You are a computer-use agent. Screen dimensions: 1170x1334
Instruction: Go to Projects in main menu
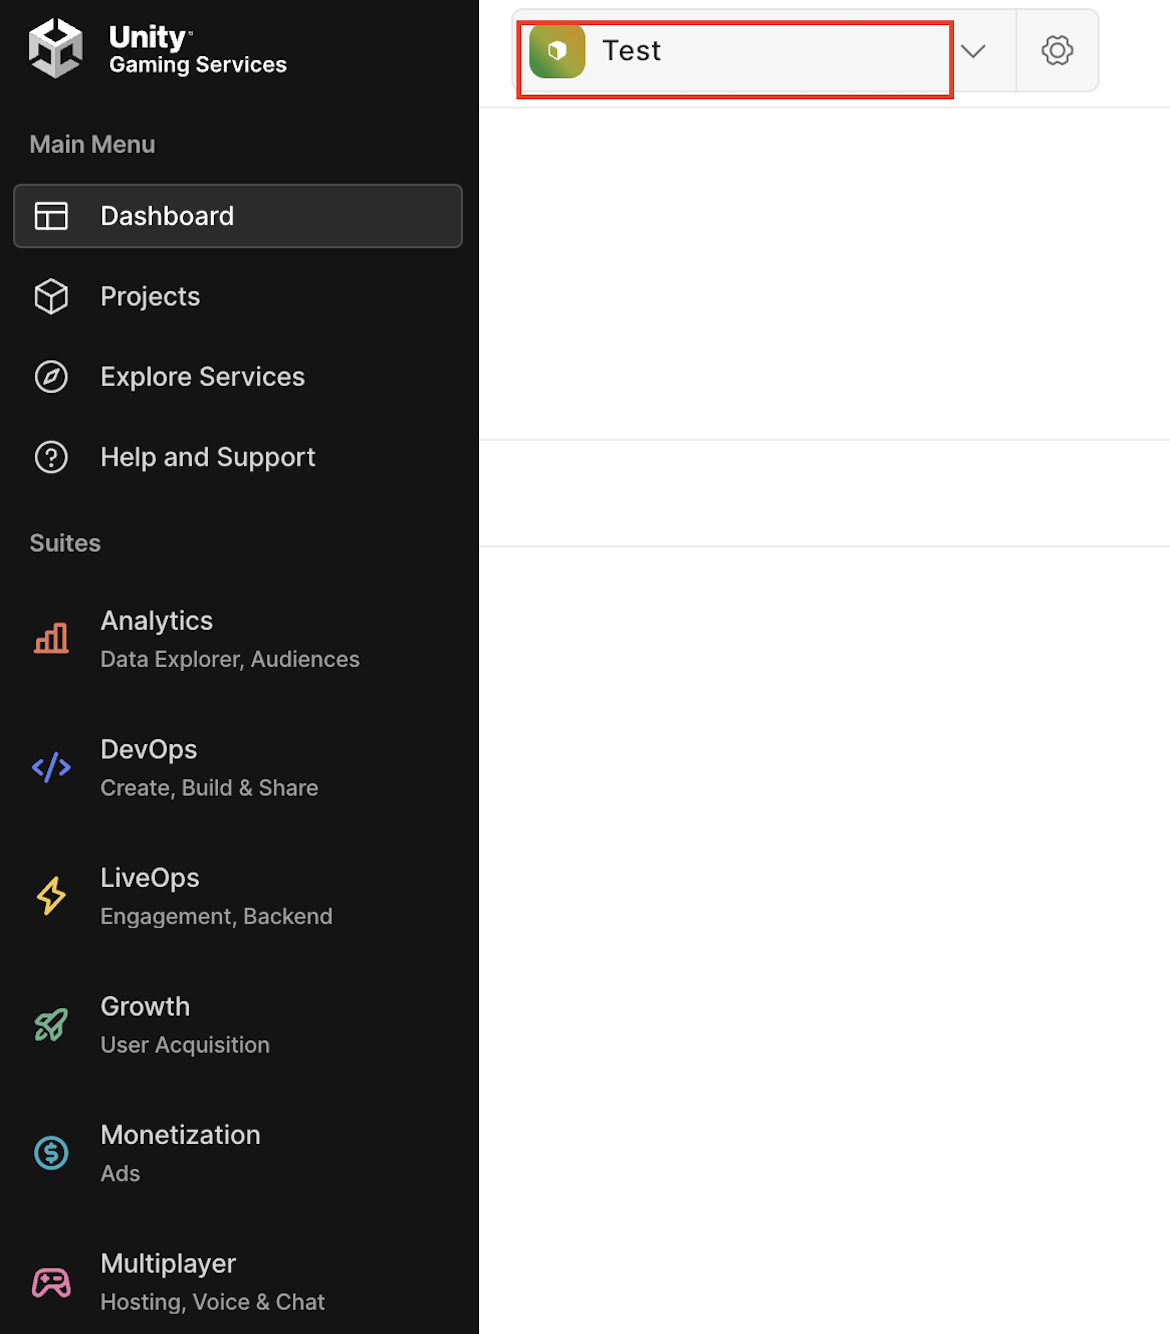tap(238, 296)
